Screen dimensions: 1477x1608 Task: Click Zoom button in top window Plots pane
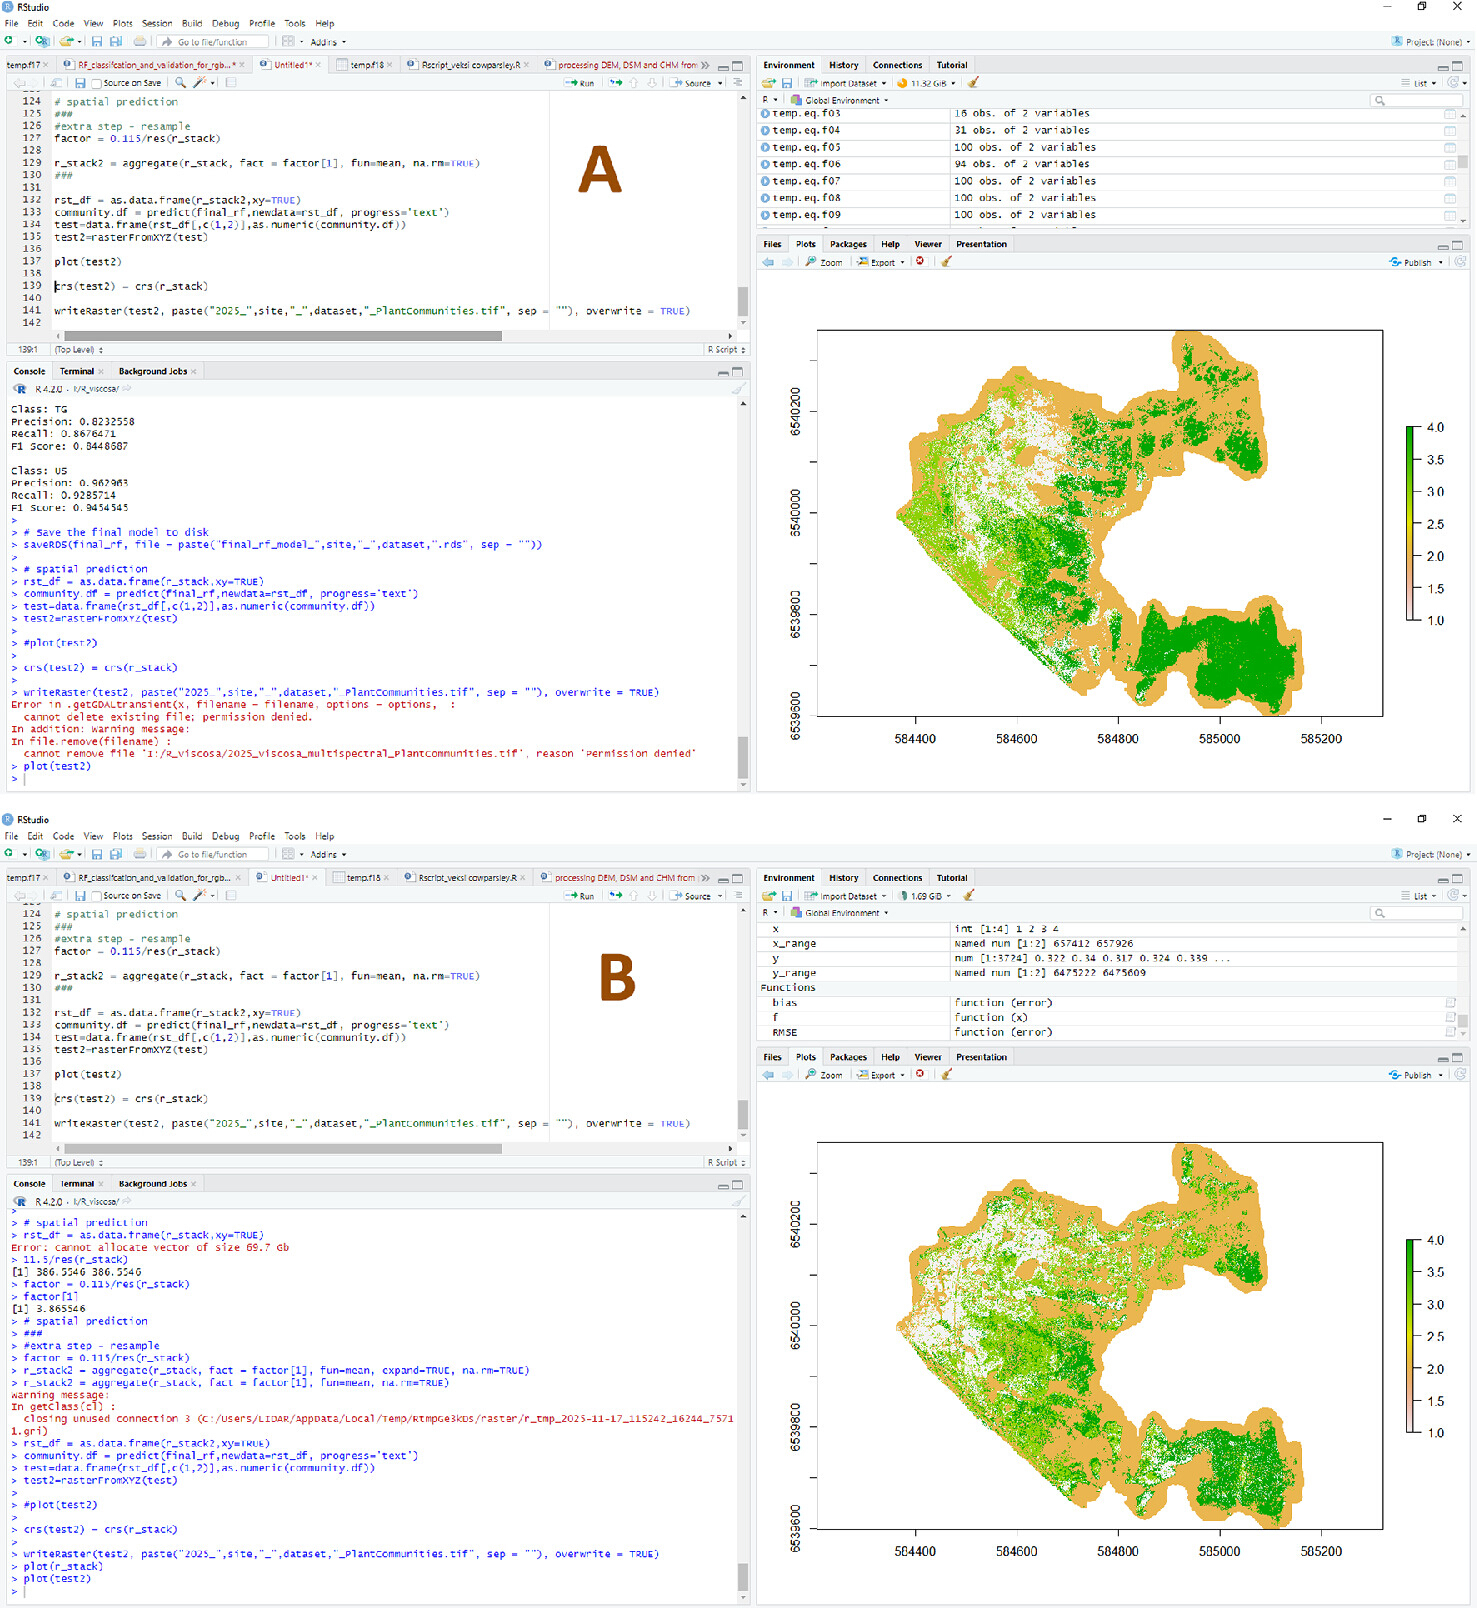[824, 262]
